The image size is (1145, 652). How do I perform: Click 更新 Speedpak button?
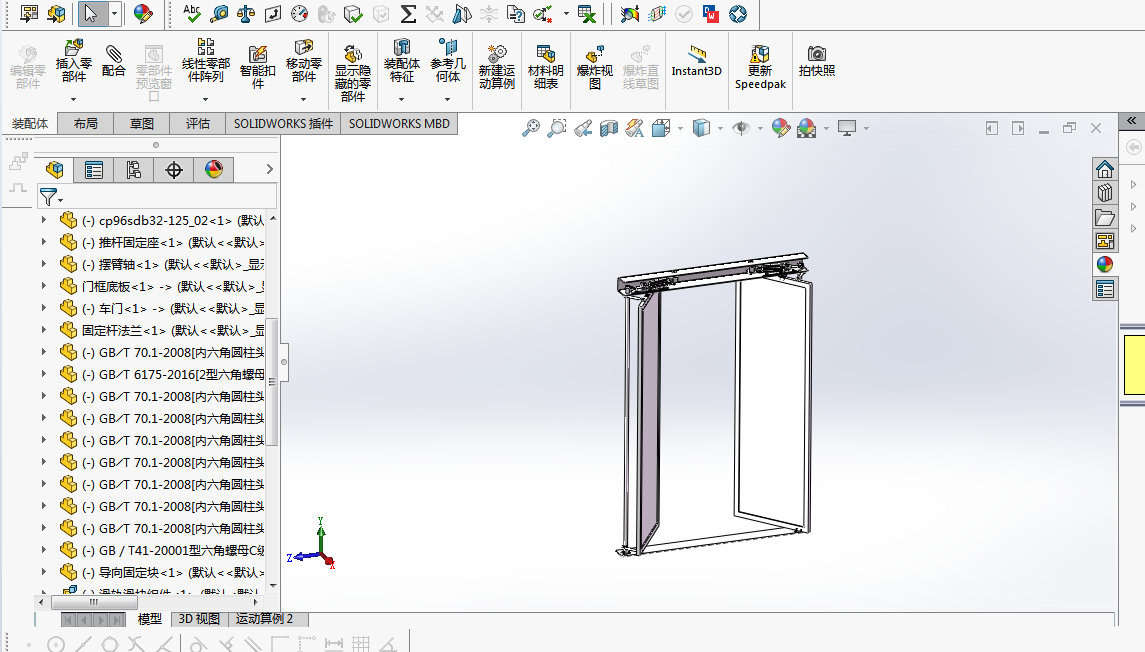[760, 67]
